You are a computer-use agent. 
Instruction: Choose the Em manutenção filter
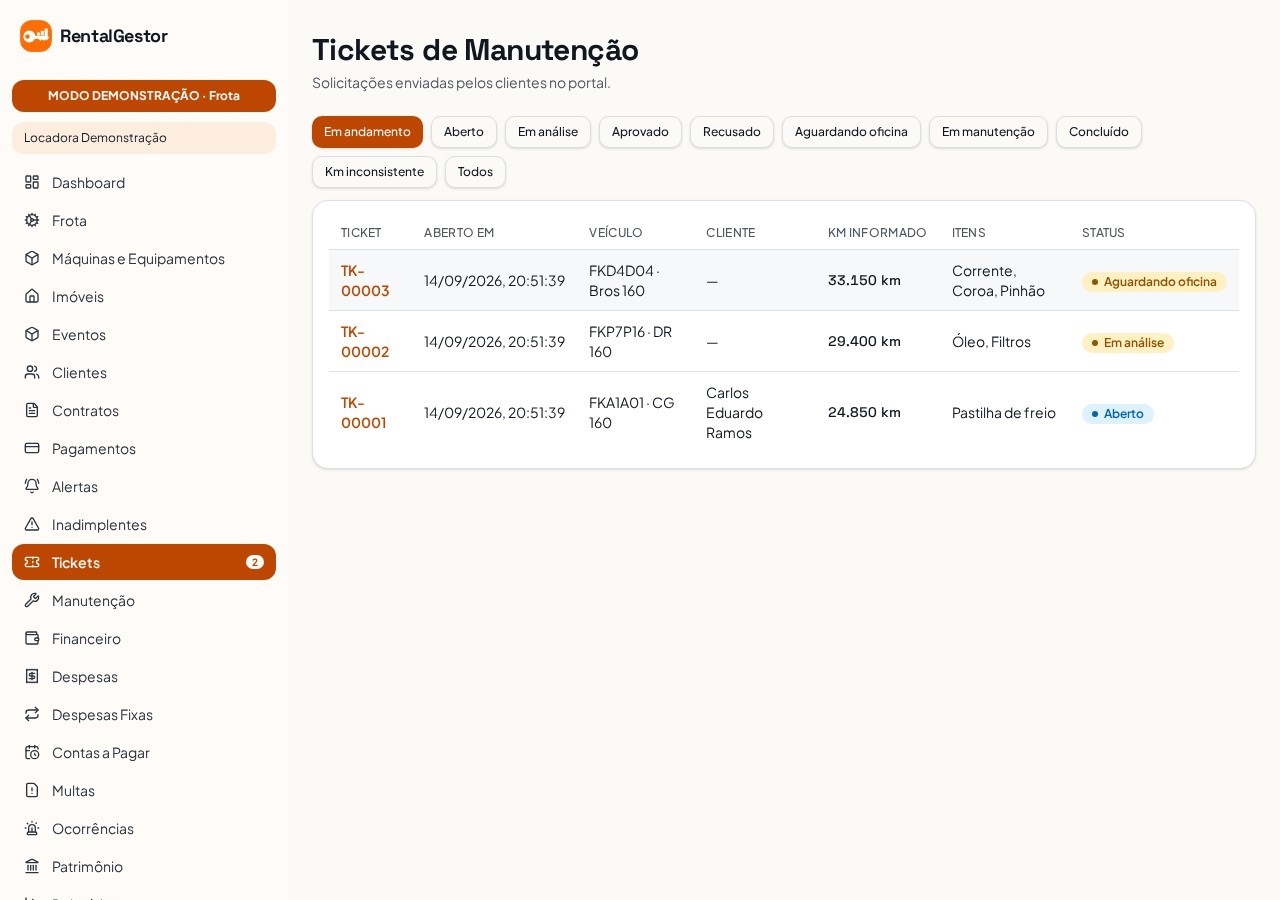pos(988,132)
